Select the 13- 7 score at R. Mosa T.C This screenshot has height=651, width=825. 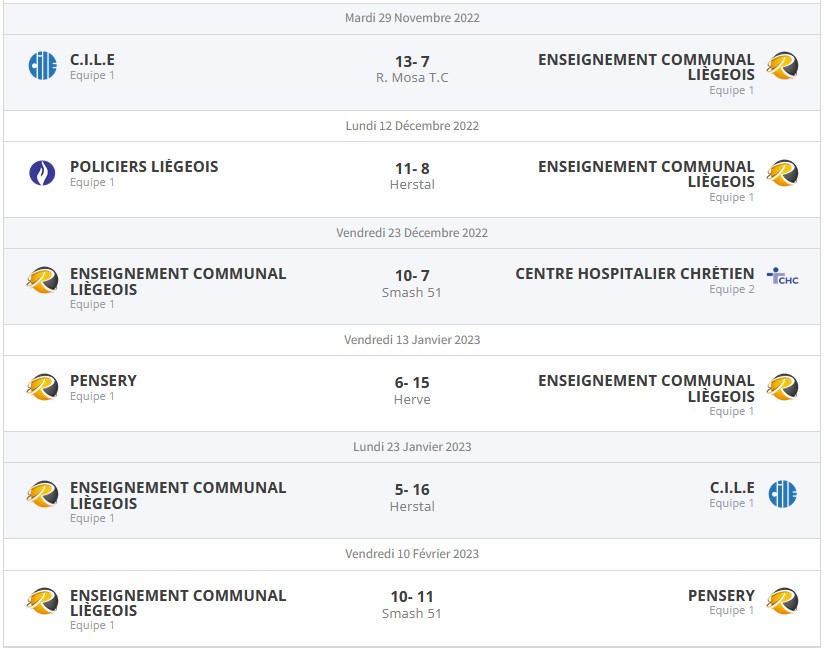pos(412,62)
